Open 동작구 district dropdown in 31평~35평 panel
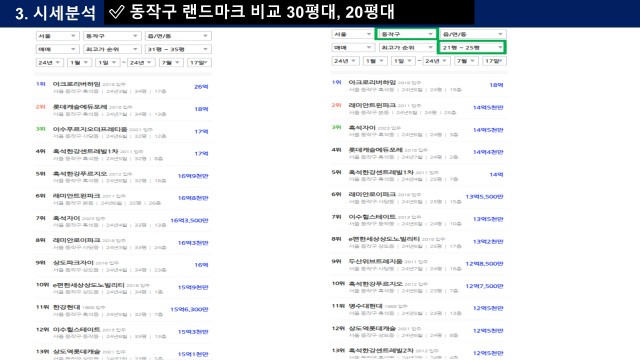 coord(112,36)
